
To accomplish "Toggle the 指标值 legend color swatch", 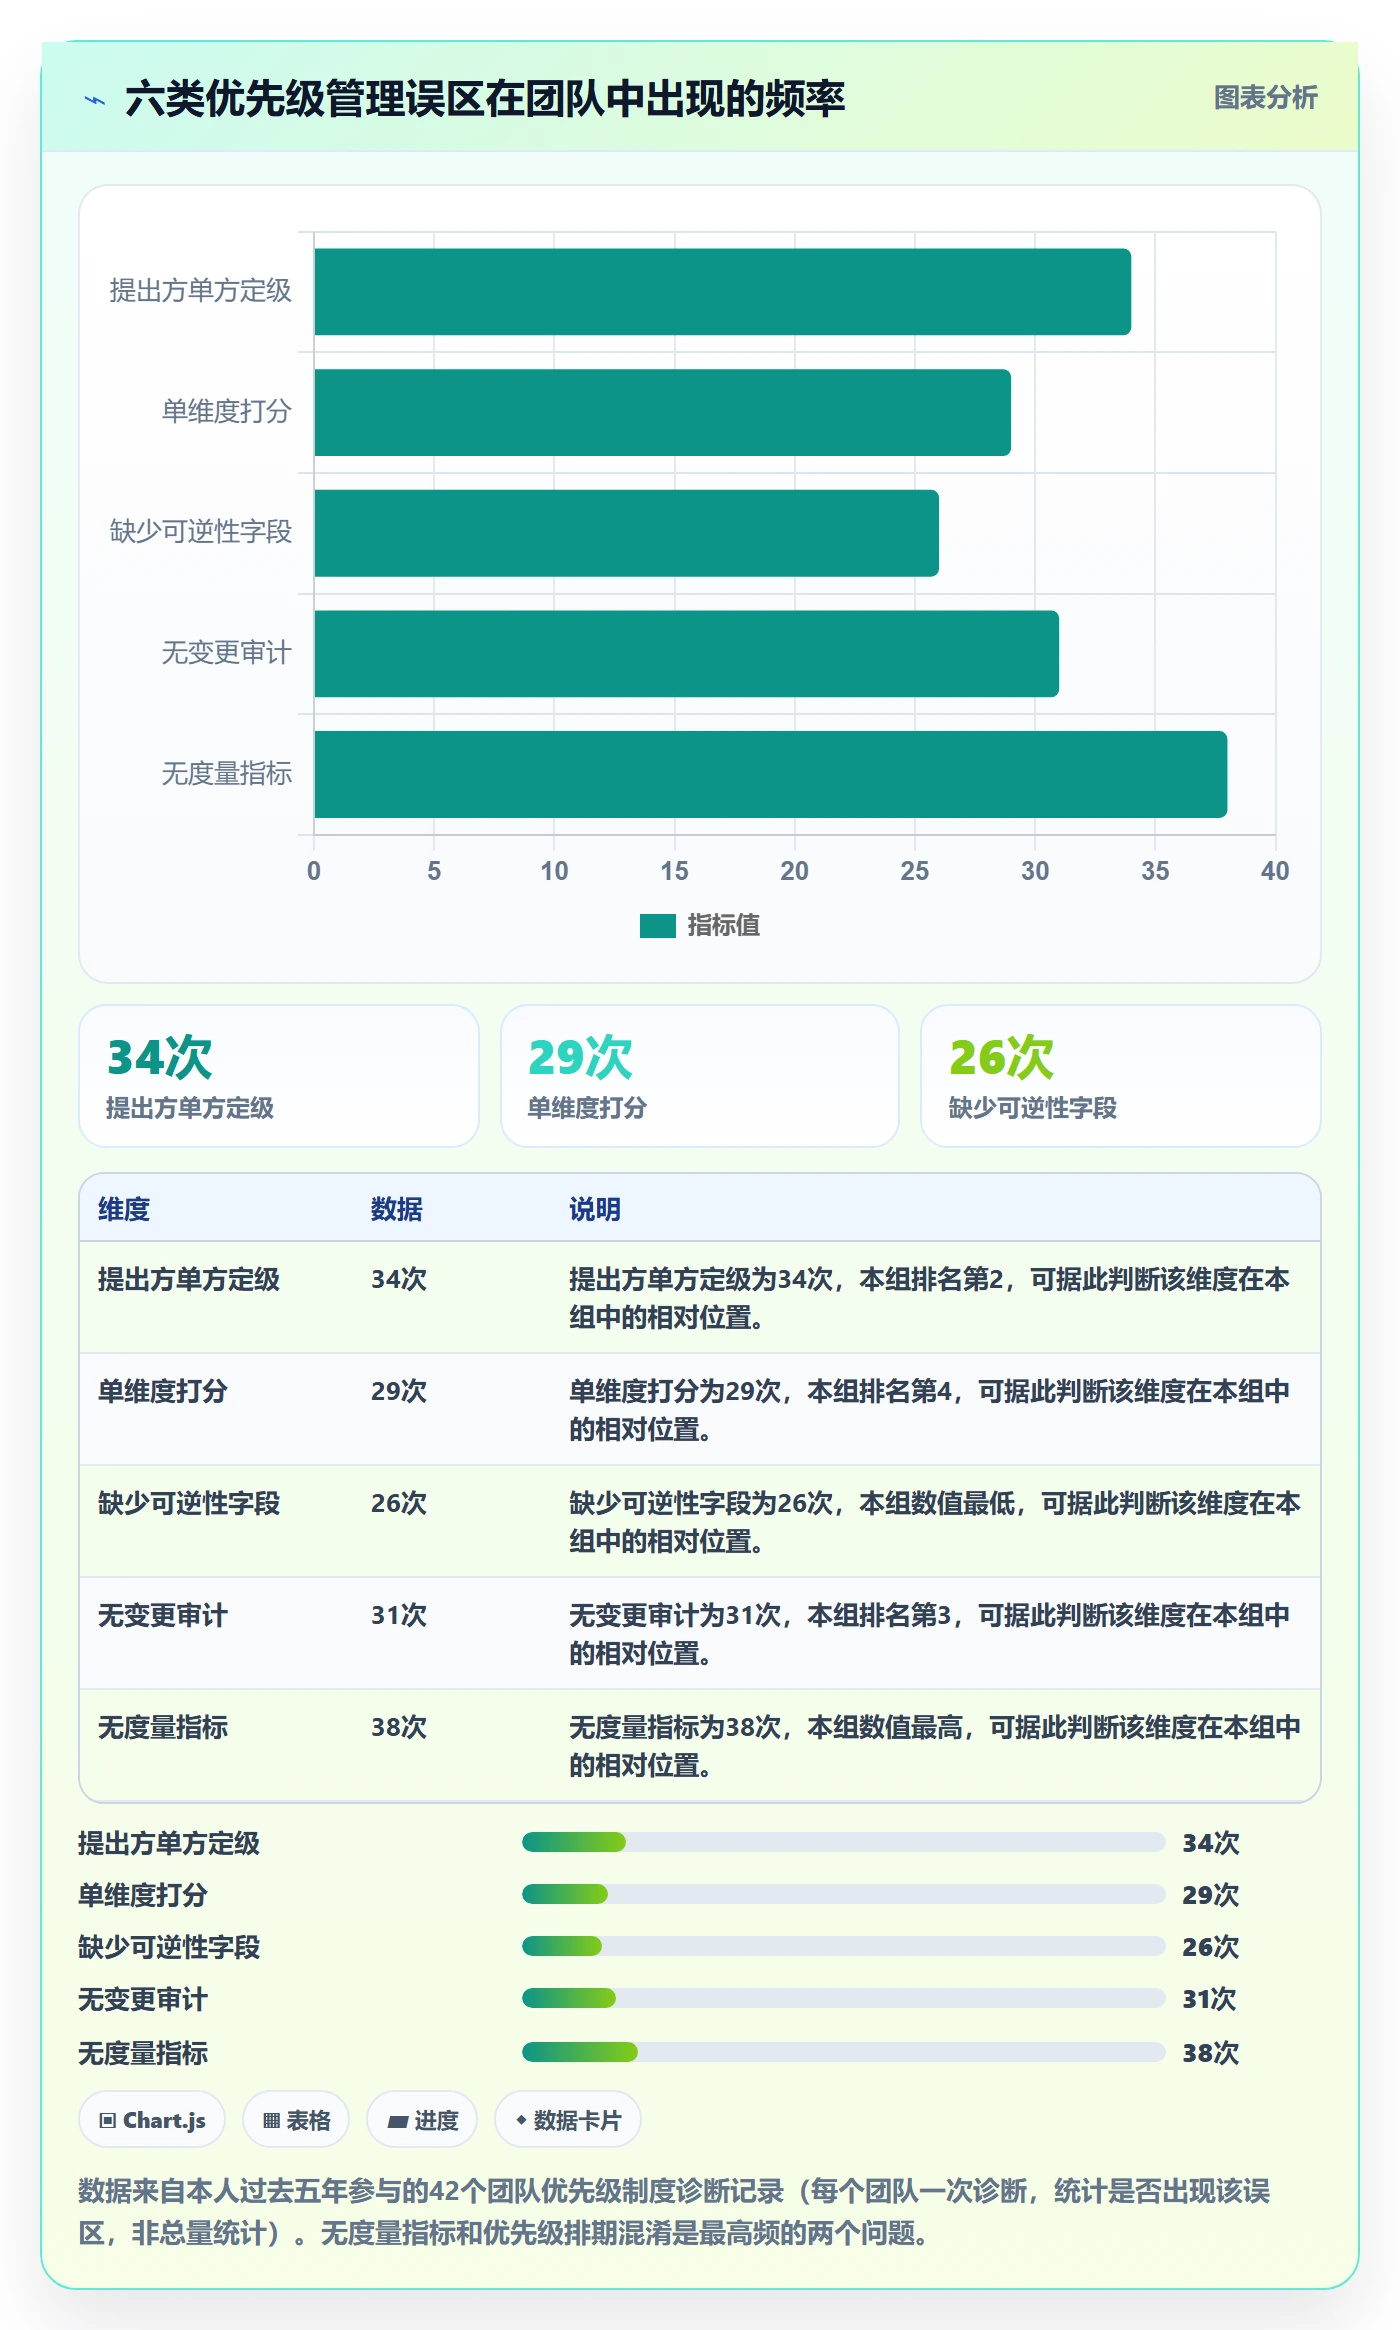I will click(658, 926).
